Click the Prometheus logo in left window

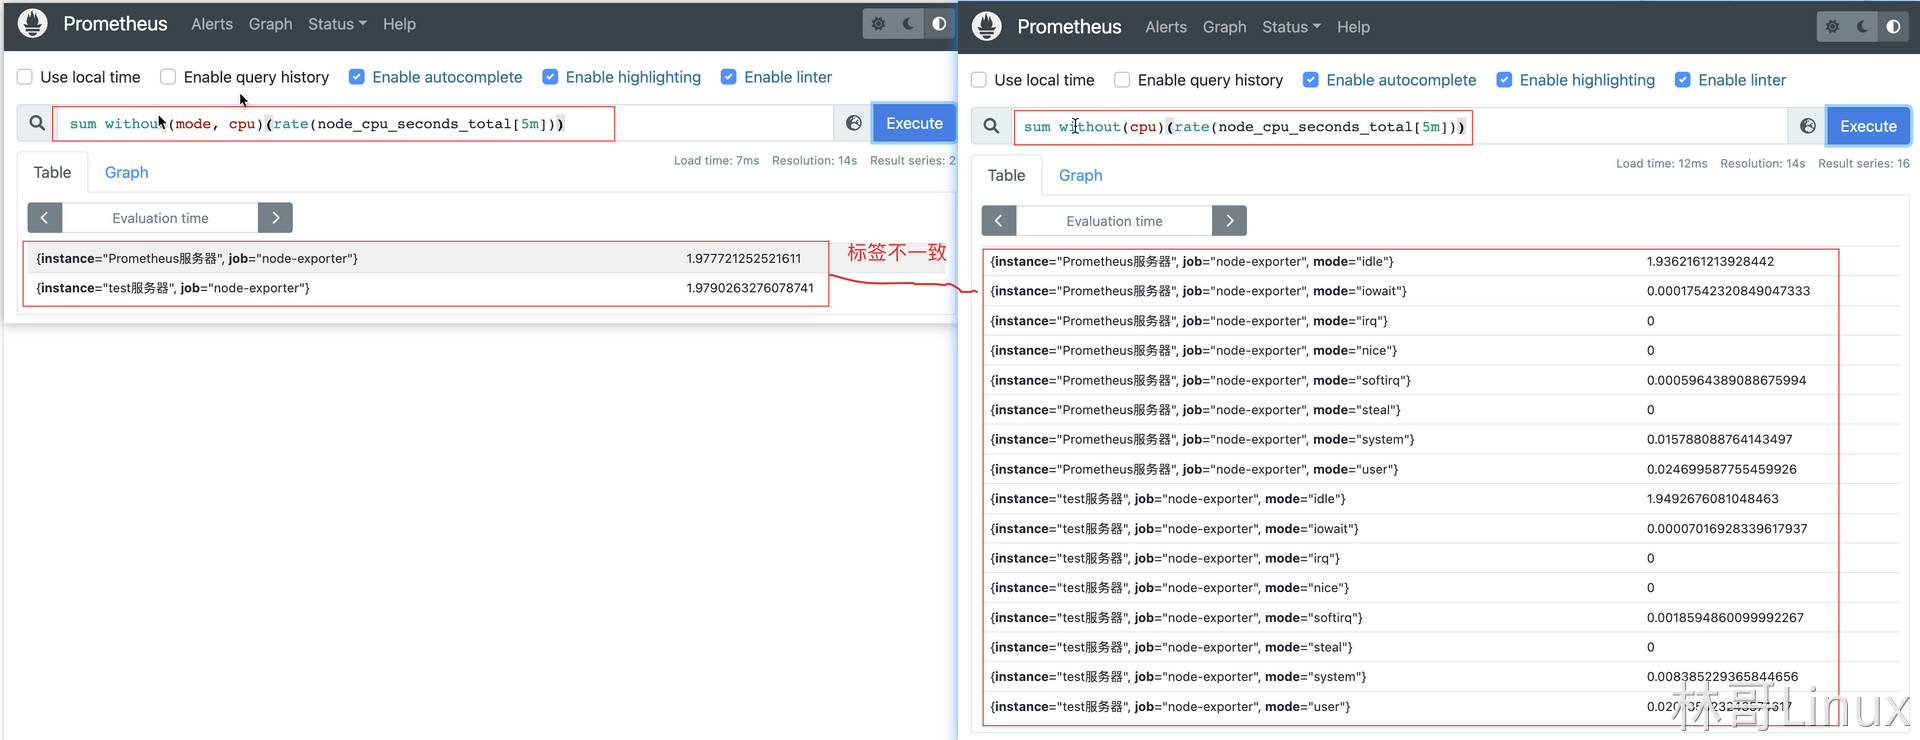click(x=33, y=24)
